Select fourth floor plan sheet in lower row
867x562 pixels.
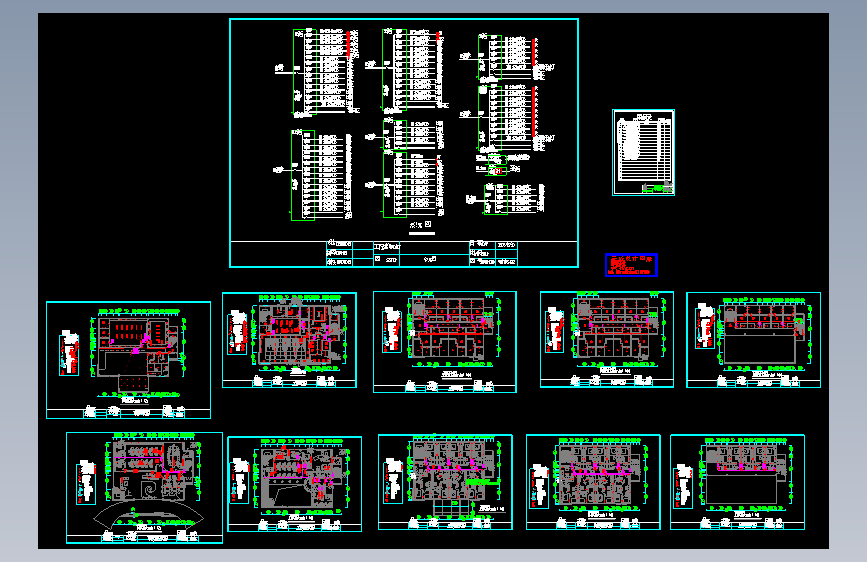(x=593, y=482)
